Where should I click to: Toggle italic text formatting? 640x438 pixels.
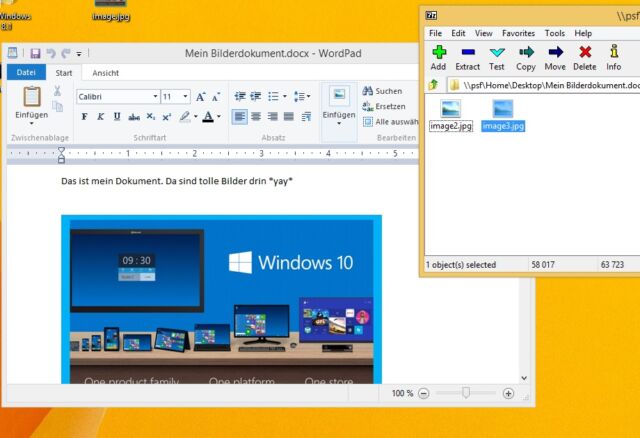(100, 117)
